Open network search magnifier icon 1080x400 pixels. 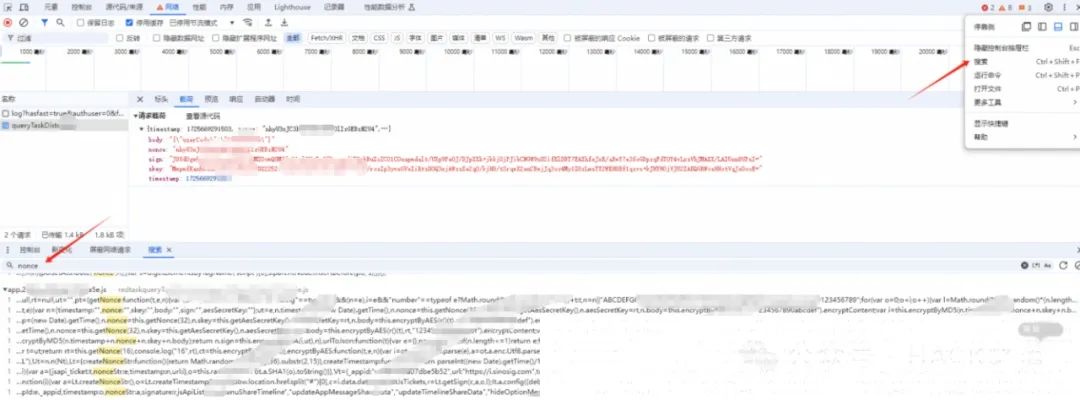(61, 23)
